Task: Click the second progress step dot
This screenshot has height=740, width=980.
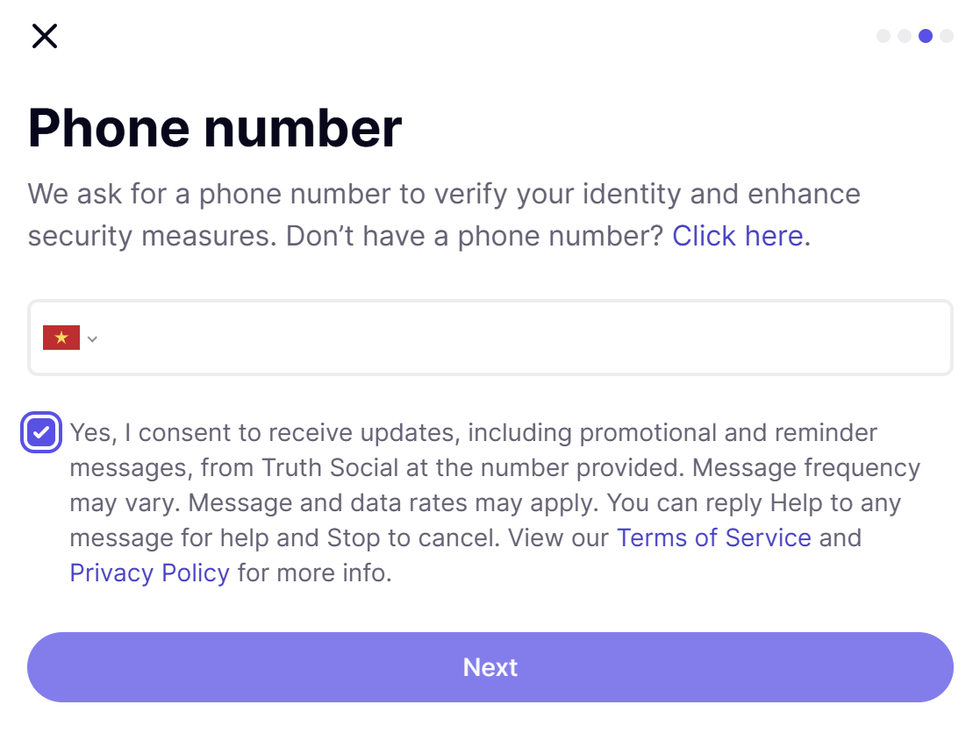Action: coord(904,36)
